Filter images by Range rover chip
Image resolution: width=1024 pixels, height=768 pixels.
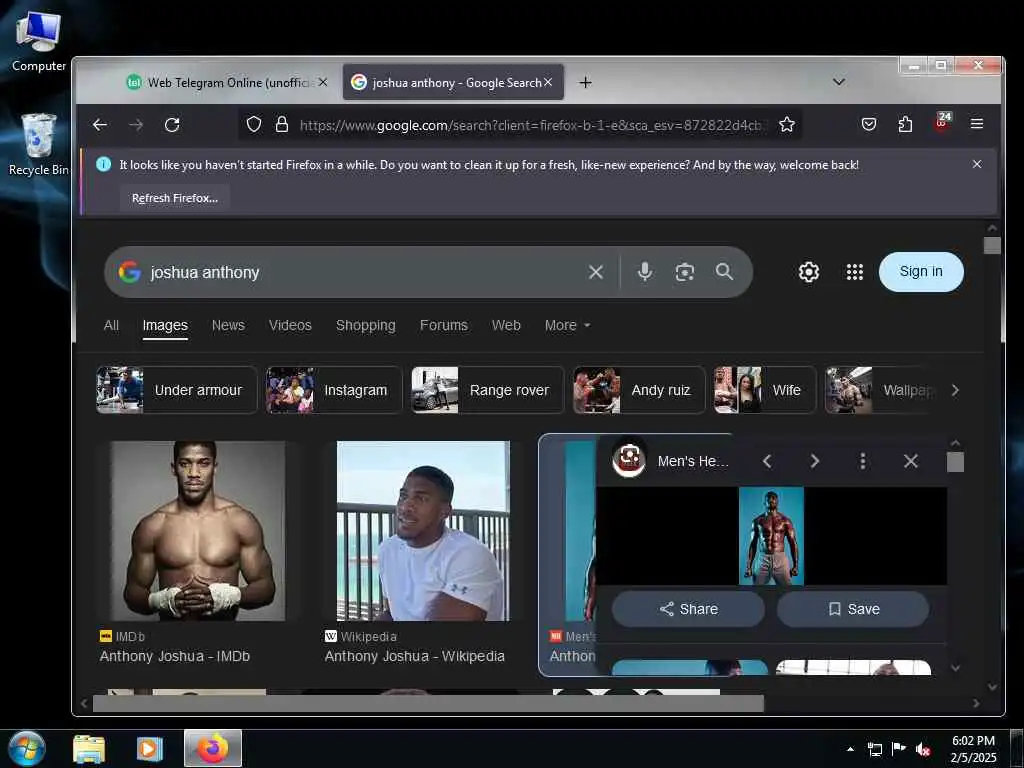(x=487, y=390)
